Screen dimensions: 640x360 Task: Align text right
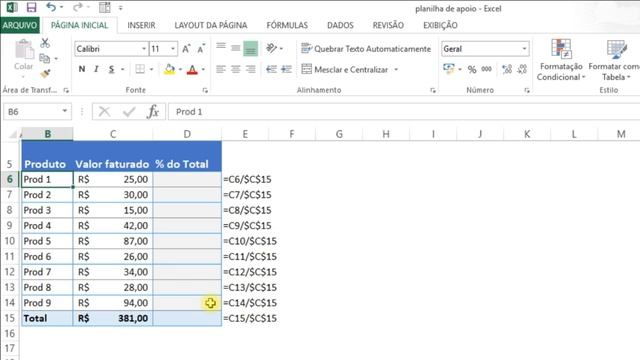[x=251, y=69]
